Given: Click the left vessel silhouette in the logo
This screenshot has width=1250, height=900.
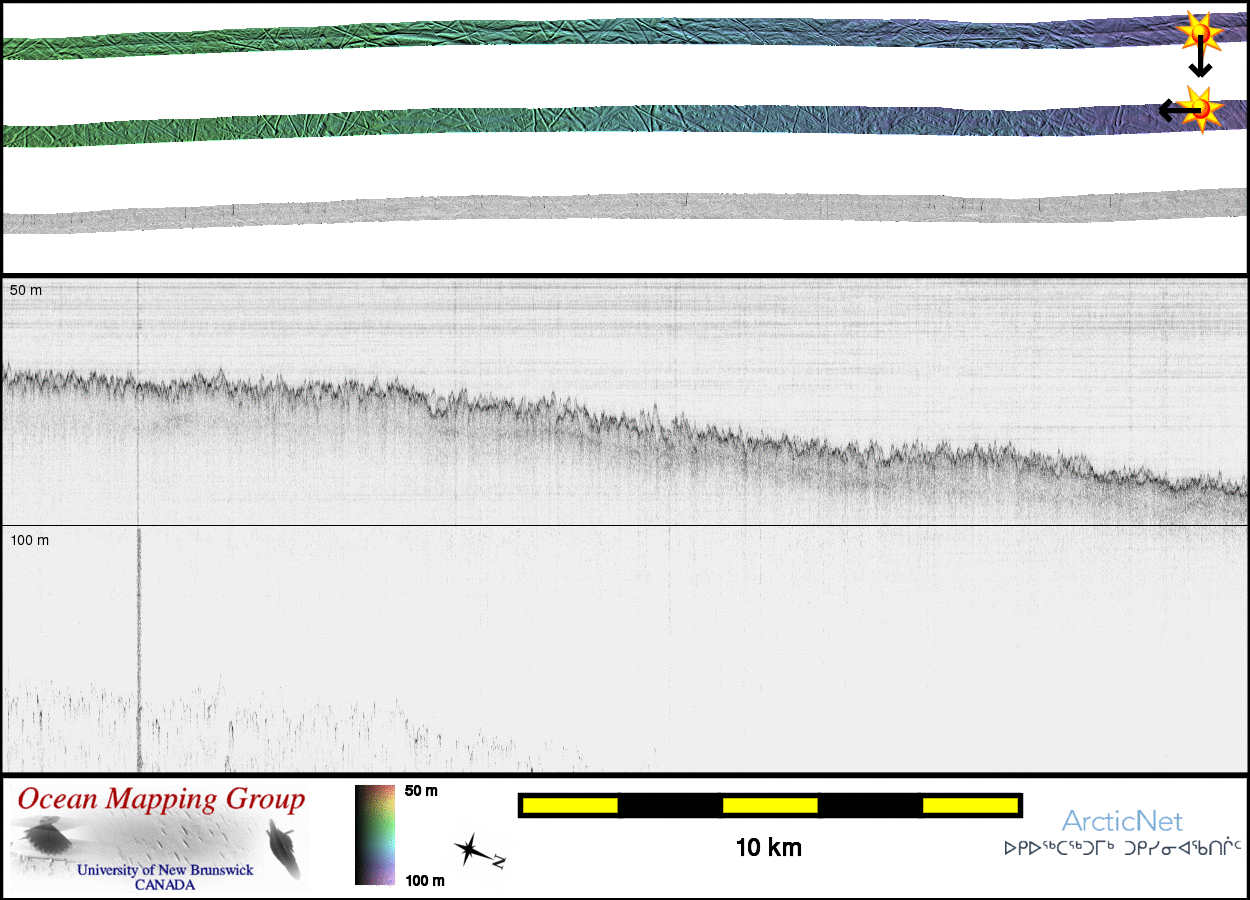Looking at the screenshot, I should tap(42, 838).
